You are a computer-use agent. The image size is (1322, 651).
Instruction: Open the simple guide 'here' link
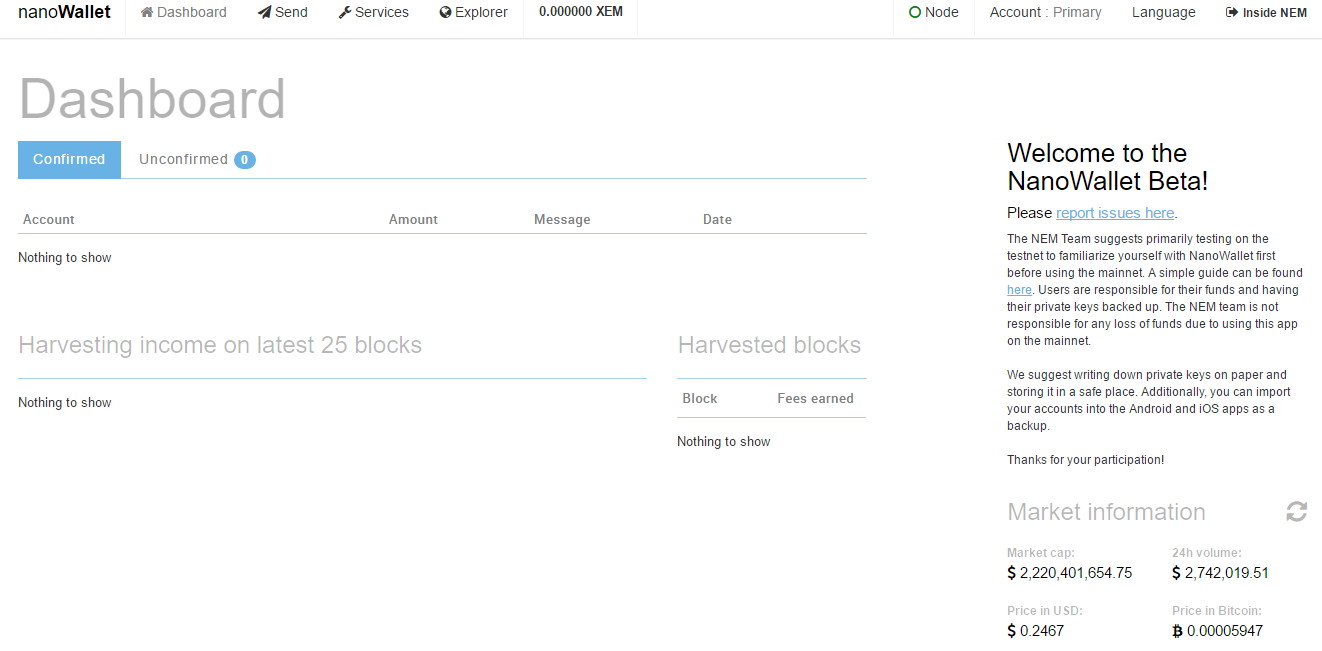(1019, 290)
